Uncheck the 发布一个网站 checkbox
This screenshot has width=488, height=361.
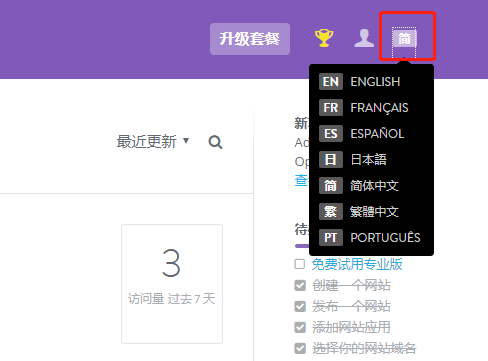[300, 306]
